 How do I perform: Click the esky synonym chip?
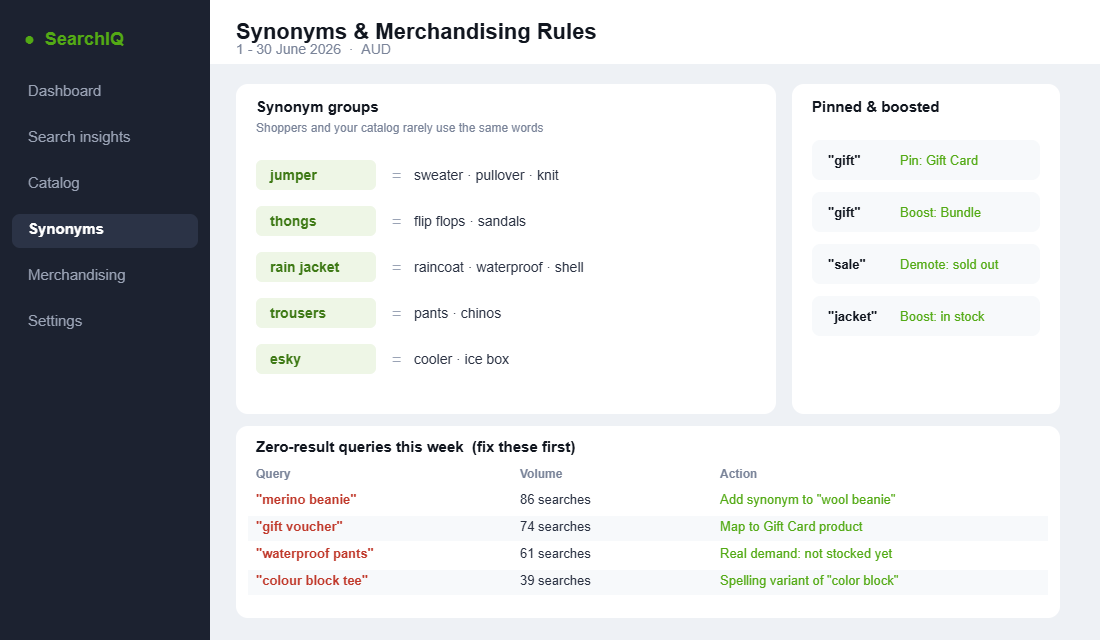[316, 359]
